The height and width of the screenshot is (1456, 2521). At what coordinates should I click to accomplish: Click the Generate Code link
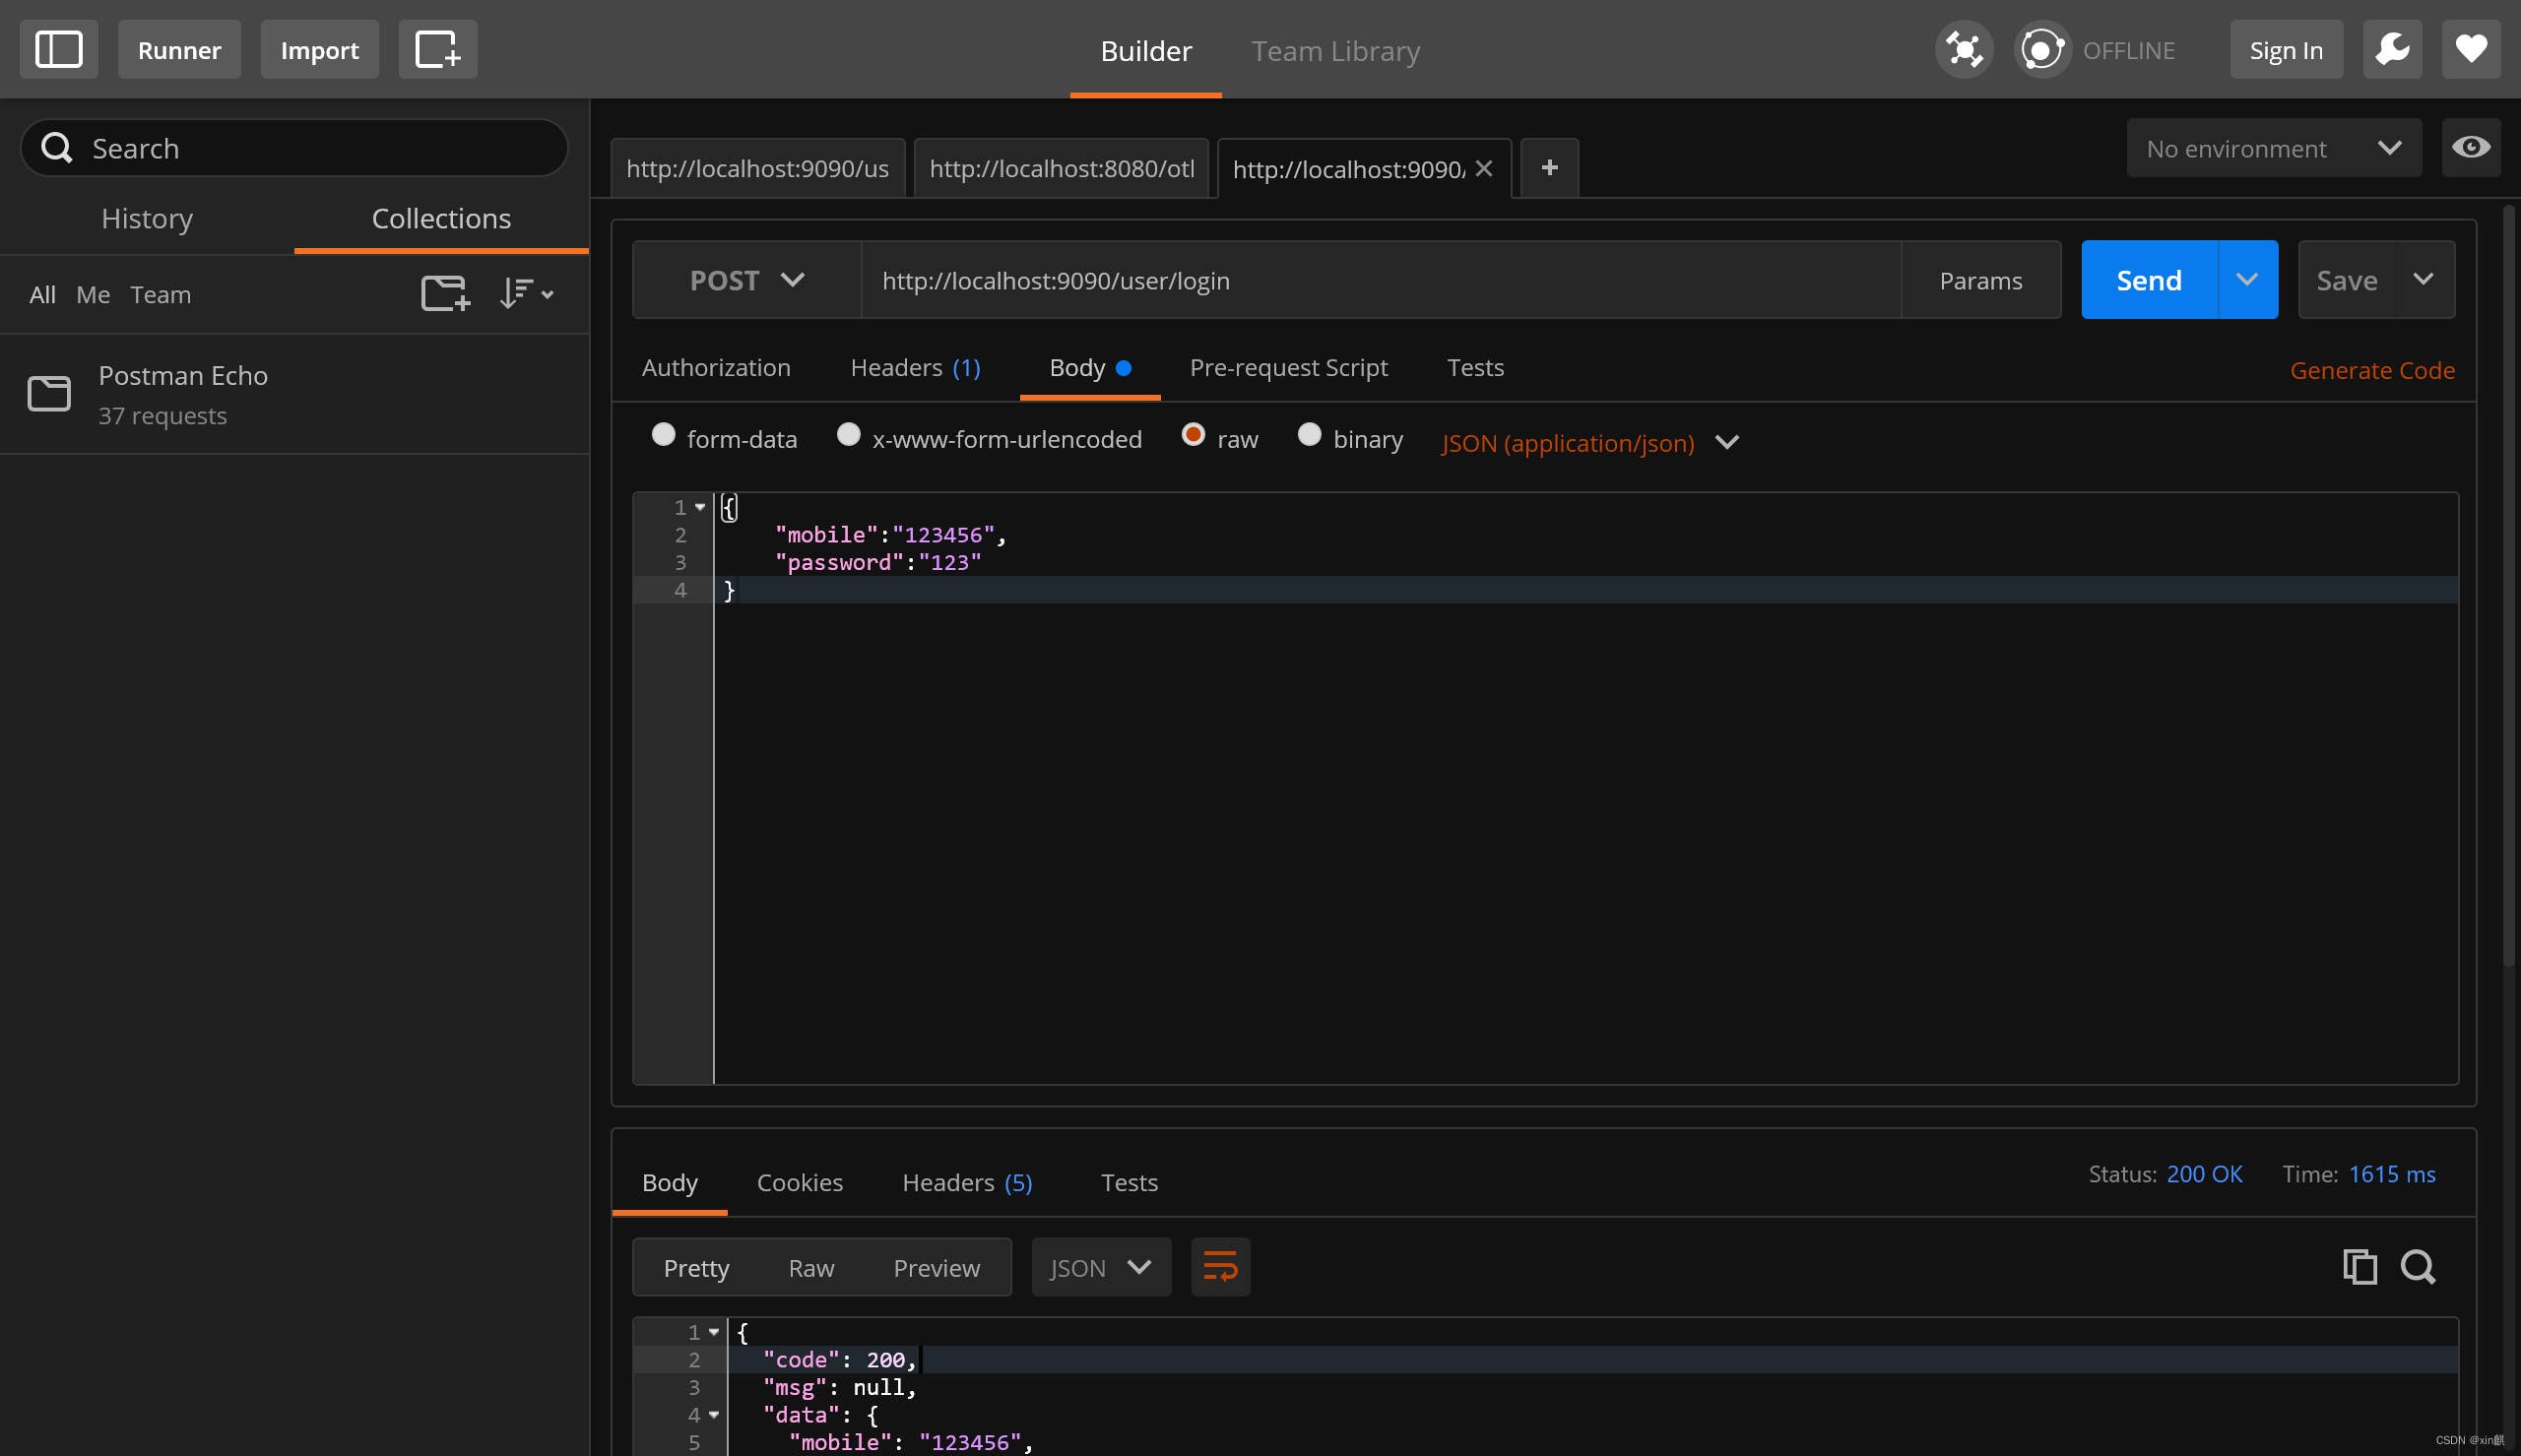point(2371,370)
